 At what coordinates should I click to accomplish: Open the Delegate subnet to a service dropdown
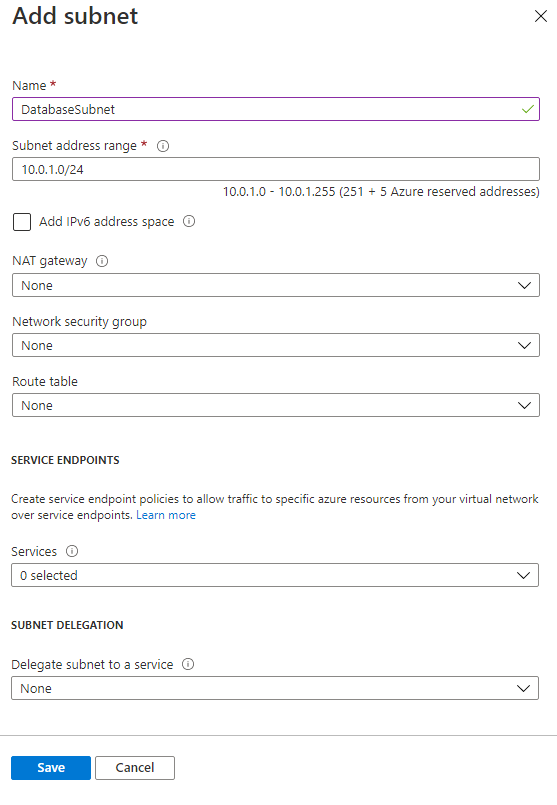(275, 688)
